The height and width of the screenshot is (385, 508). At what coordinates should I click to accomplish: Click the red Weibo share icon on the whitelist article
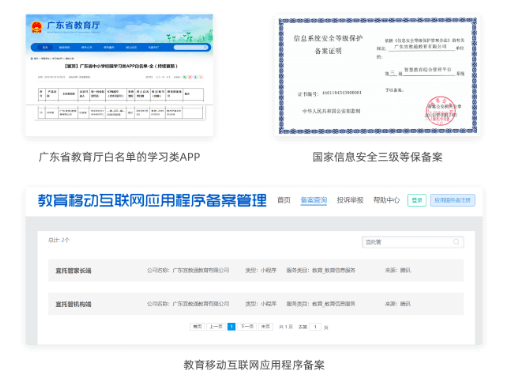[x=190, y=77]
